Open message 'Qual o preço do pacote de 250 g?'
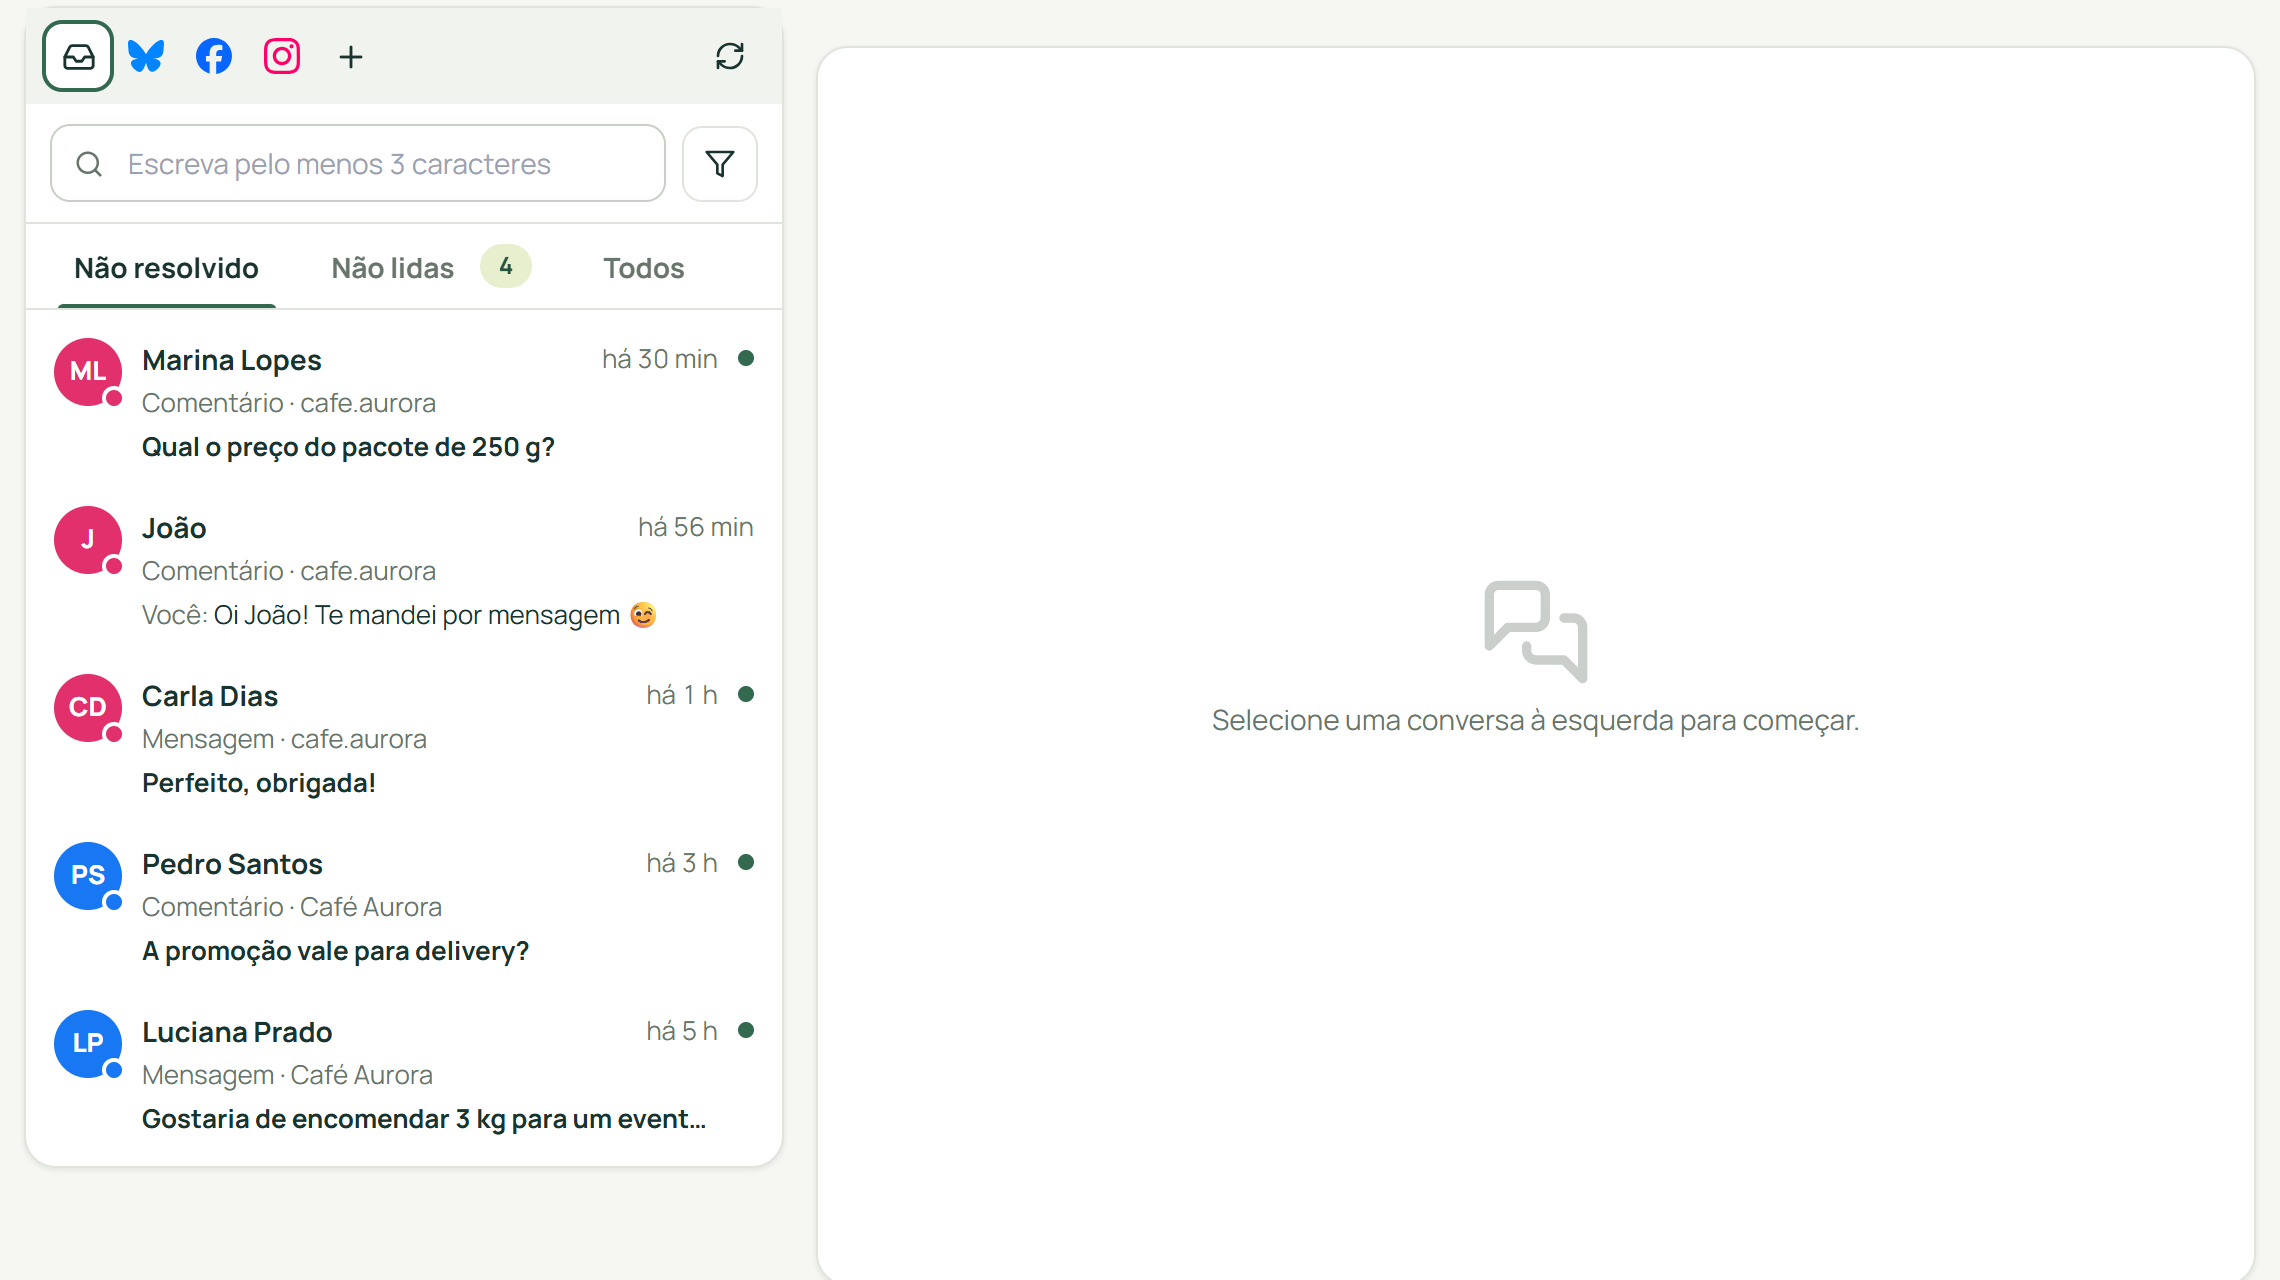 348,447
